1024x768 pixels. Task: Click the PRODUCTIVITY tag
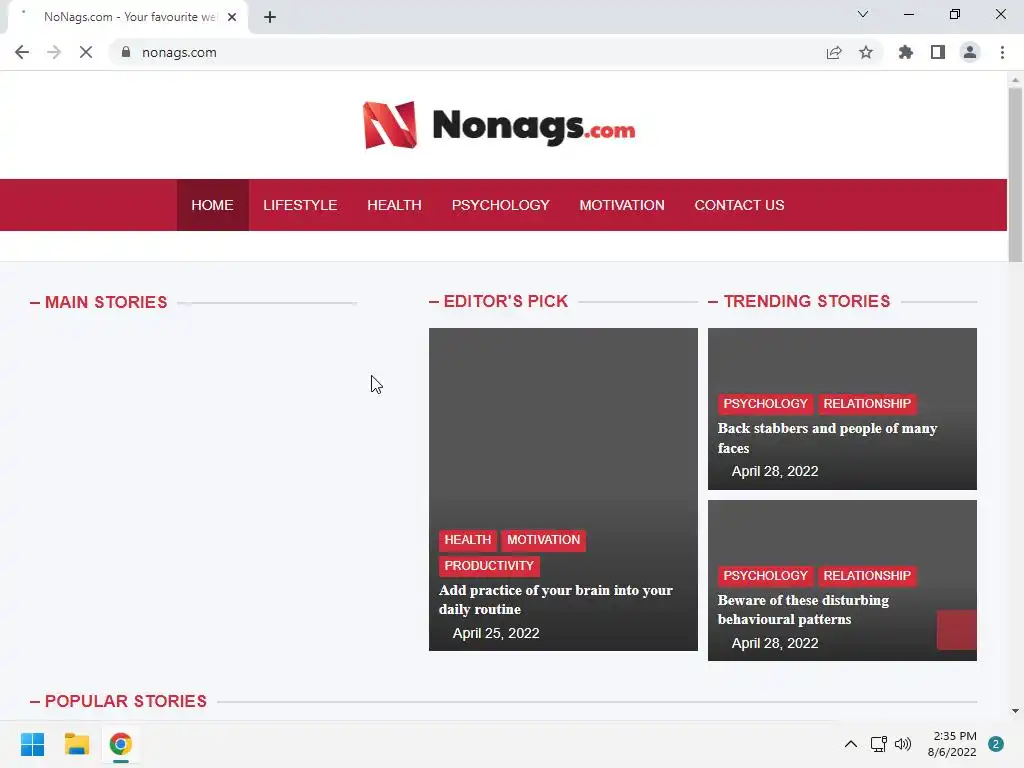pos(489,566)
